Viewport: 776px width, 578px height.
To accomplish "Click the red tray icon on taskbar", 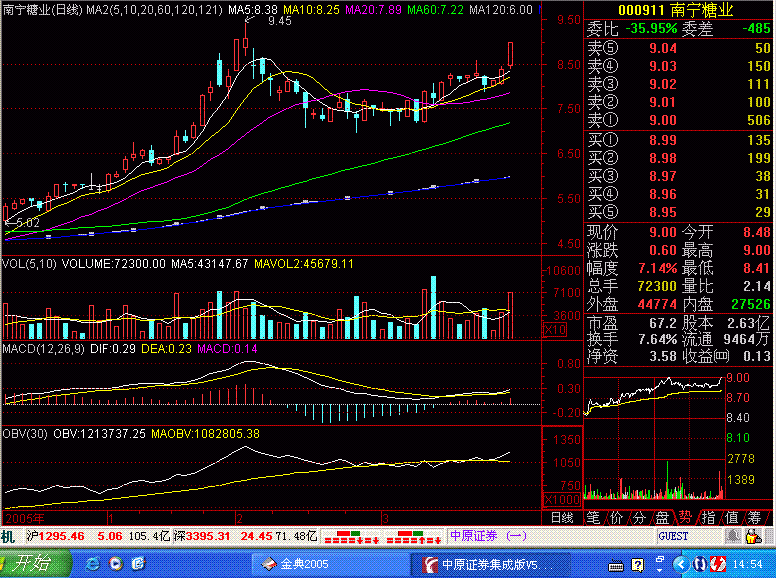I will tap(717, 565).
